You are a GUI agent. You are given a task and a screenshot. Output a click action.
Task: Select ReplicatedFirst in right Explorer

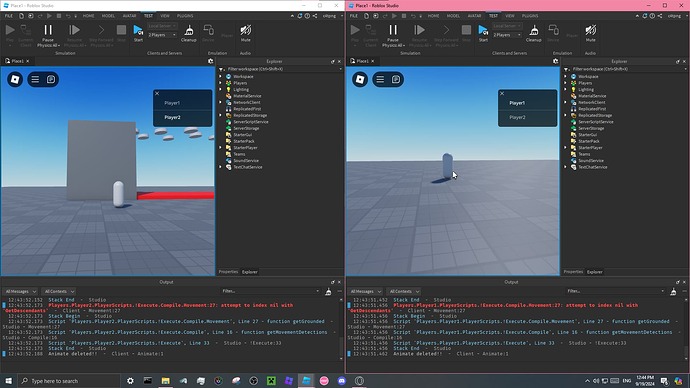[x=592, y=109]
